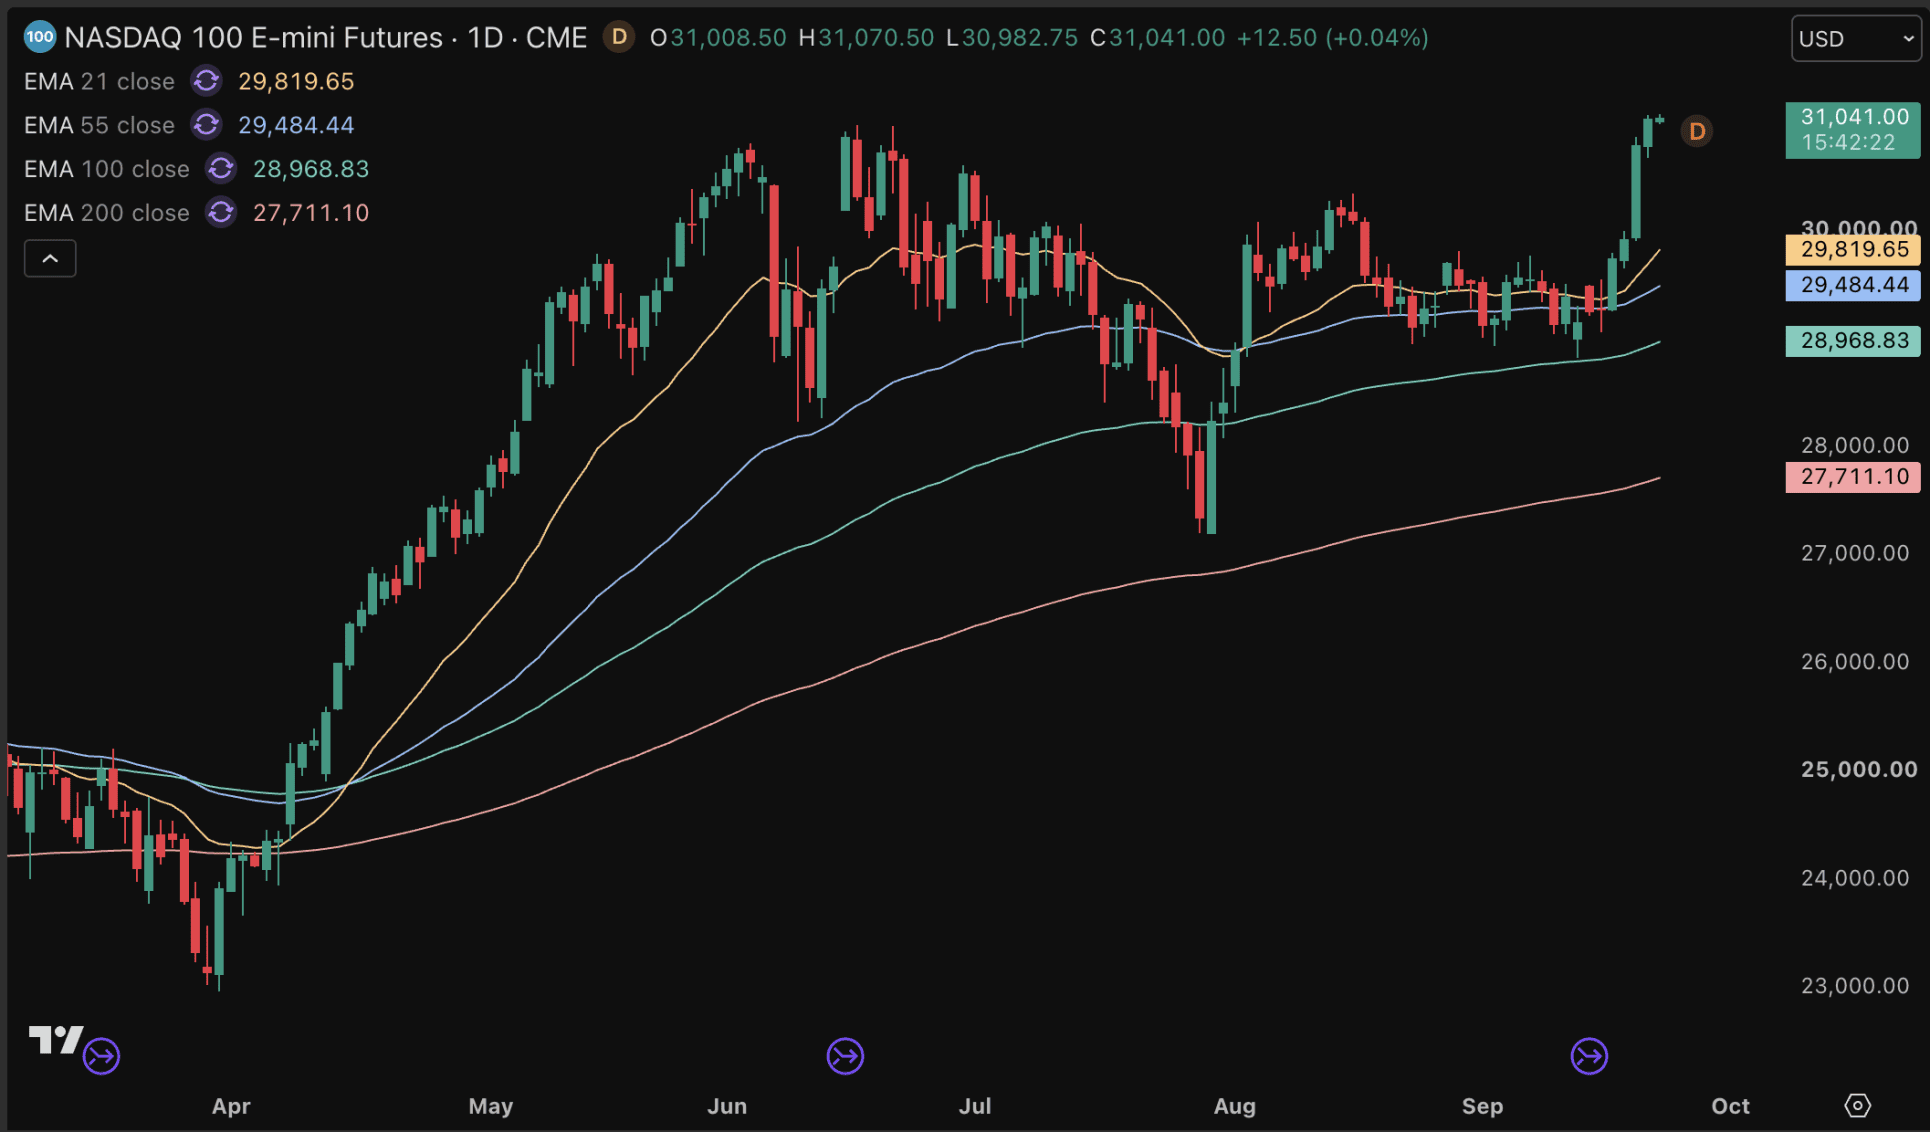Click the Aug label on time axis
Viewport: 1930px width, 1132px height.
[1235, 1106]
